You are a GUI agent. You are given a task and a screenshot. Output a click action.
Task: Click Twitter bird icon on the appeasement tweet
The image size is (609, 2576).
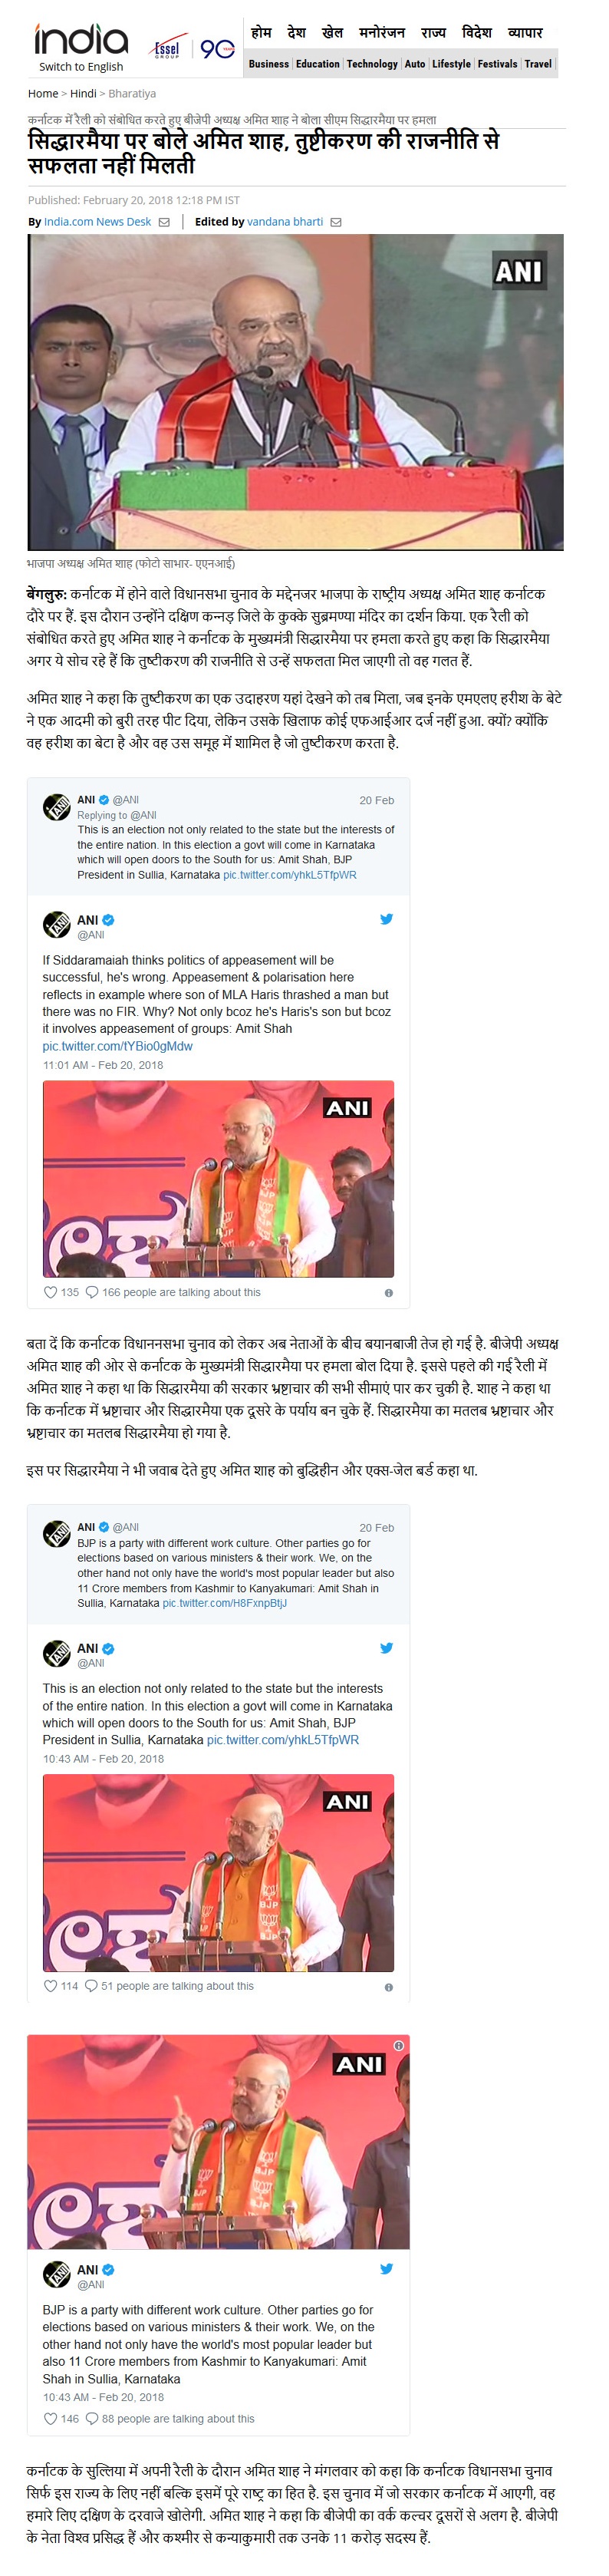point(386,919)
